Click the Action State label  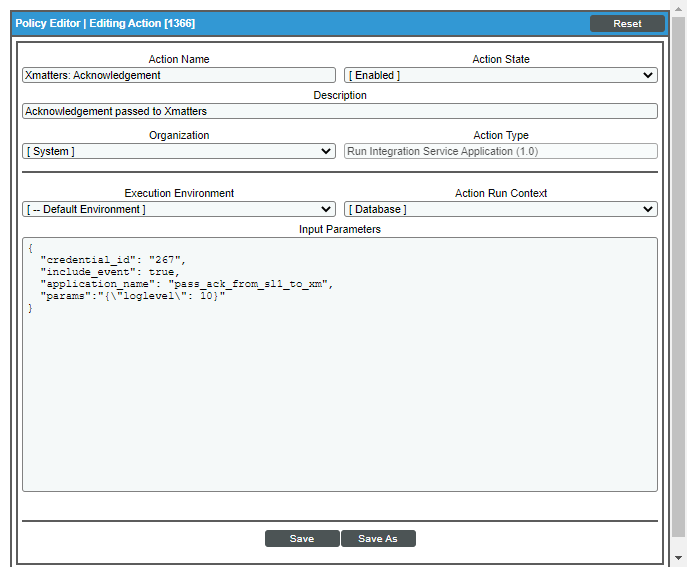point(501,59)
